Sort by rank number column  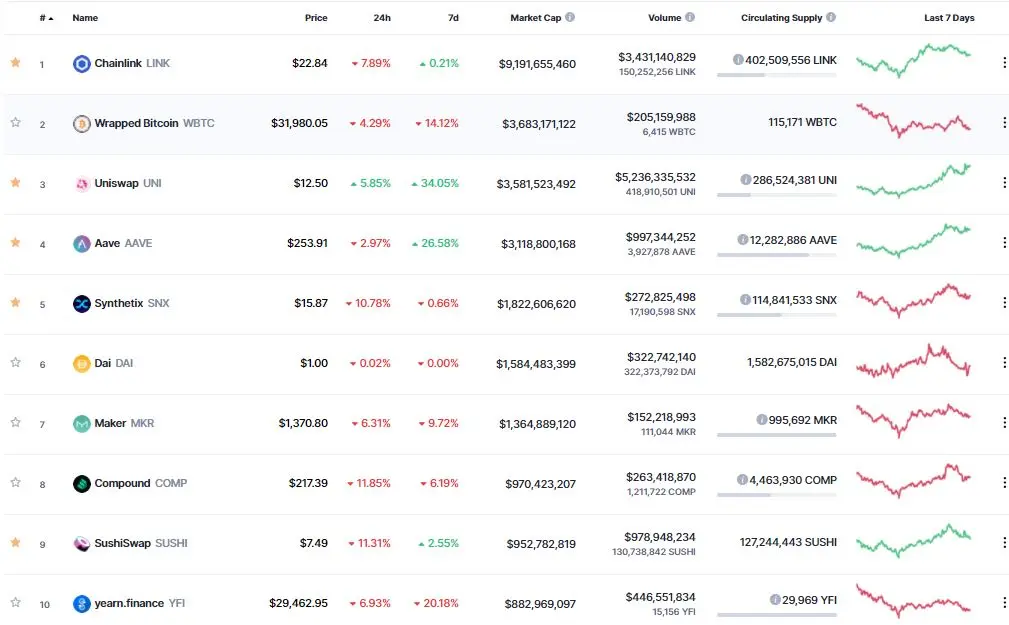46,18
